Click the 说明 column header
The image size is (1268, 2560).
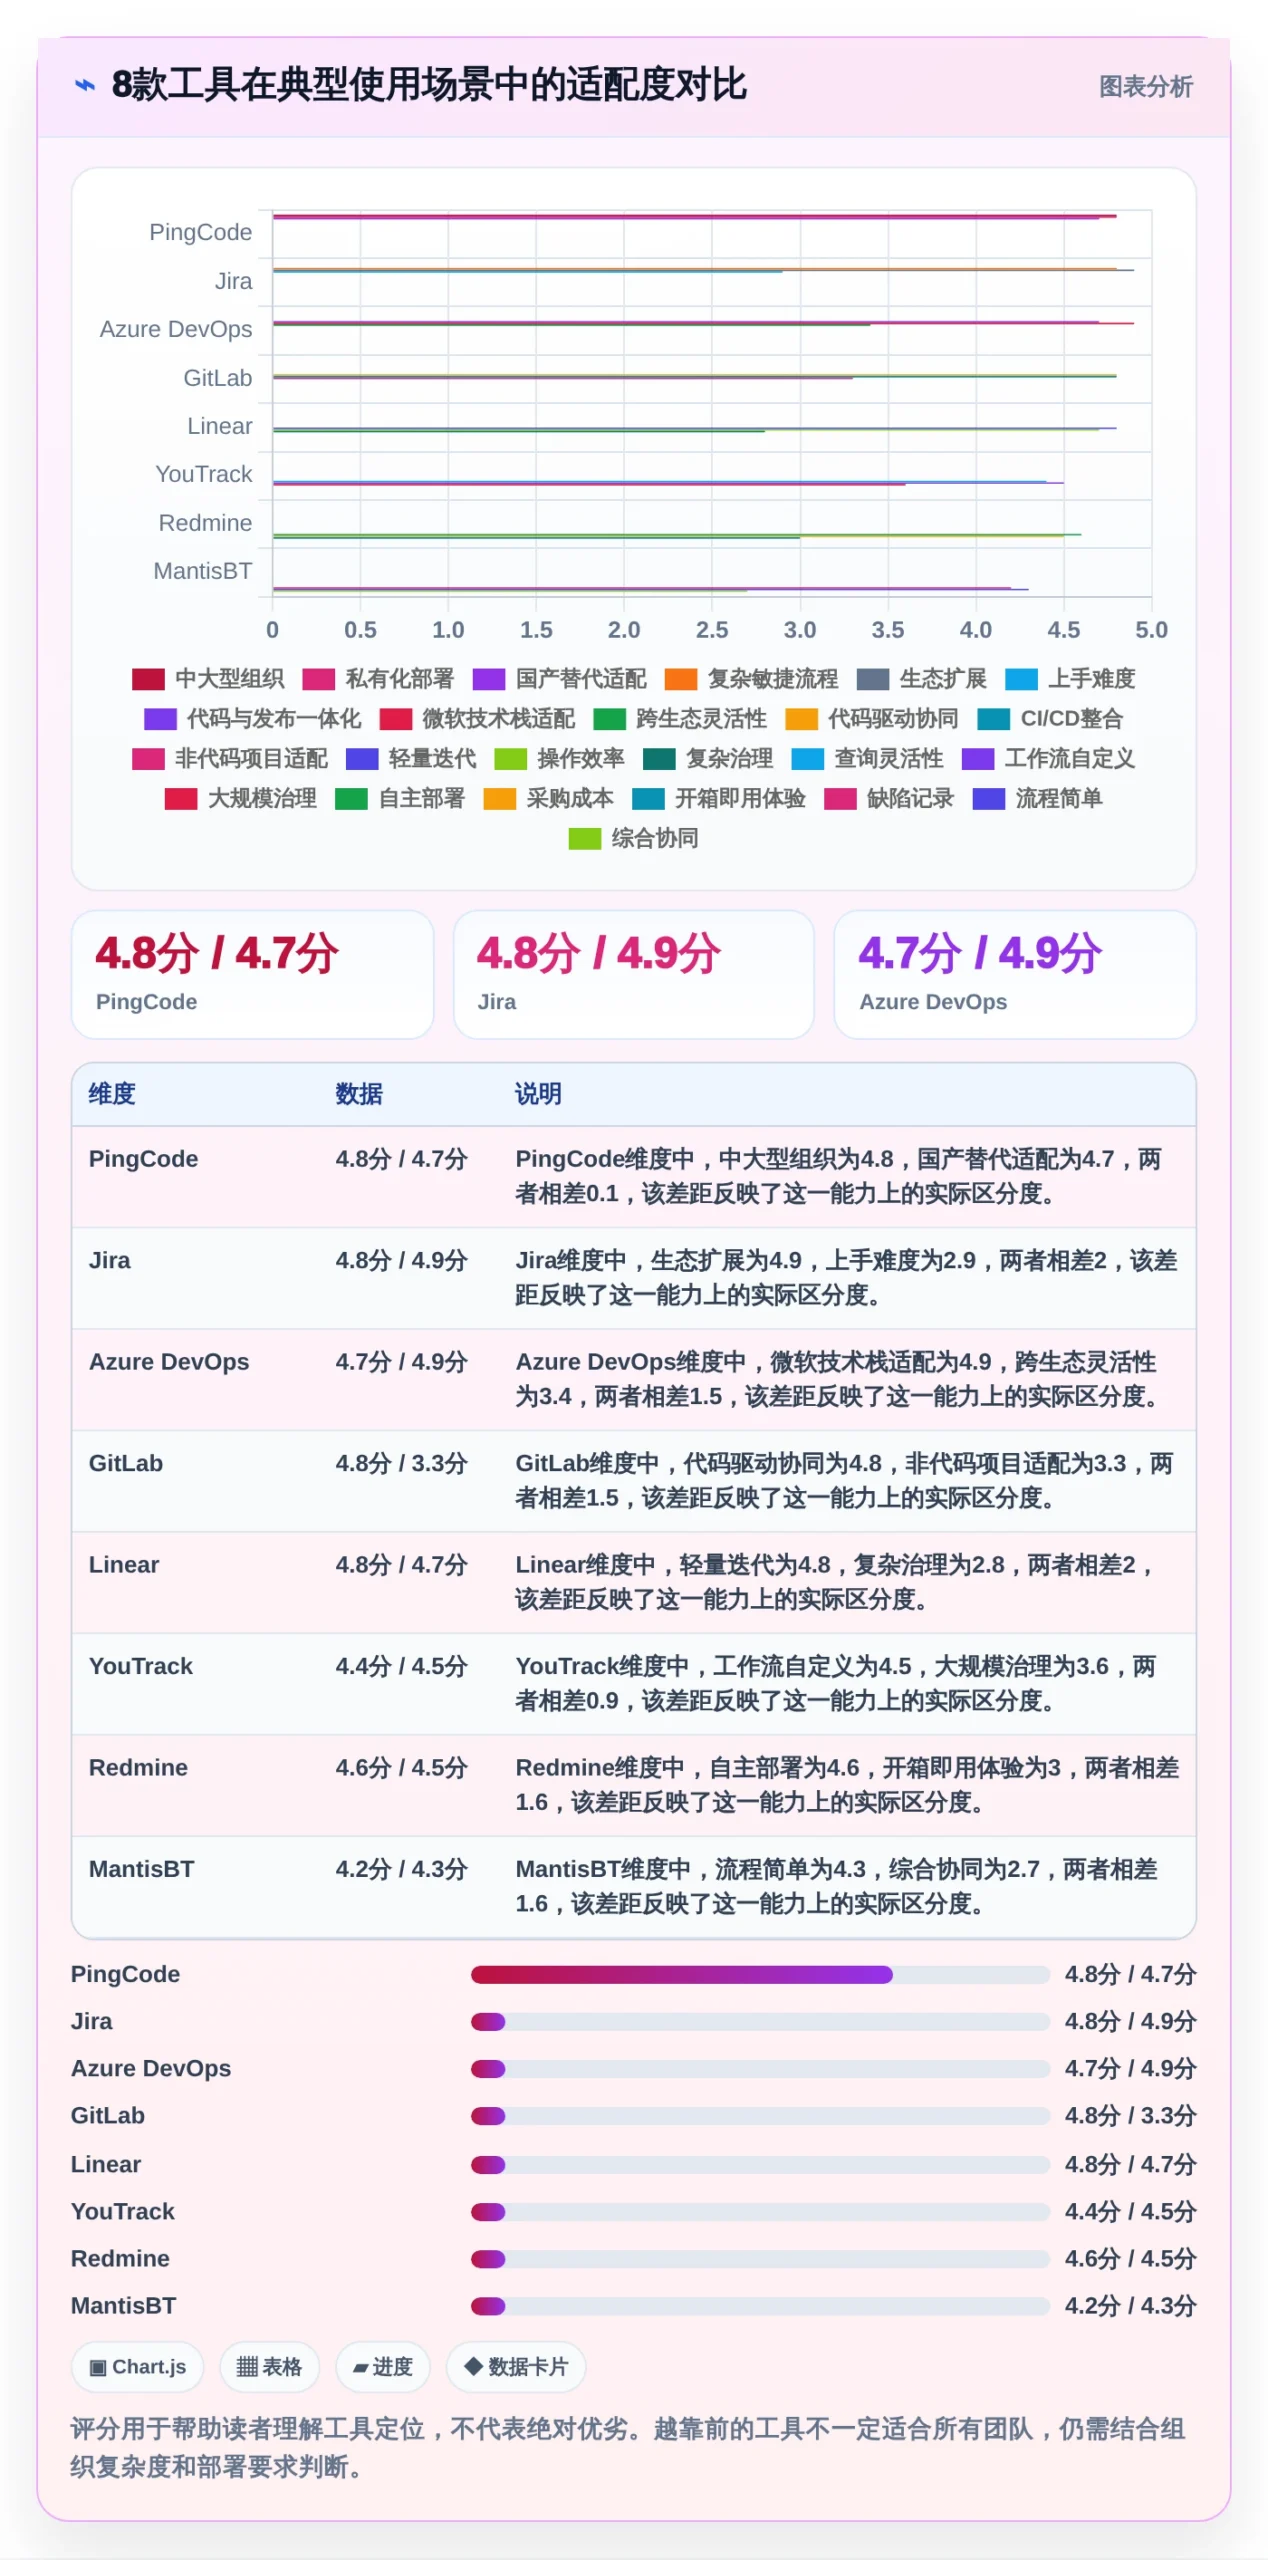click(x=538, y=1094)
